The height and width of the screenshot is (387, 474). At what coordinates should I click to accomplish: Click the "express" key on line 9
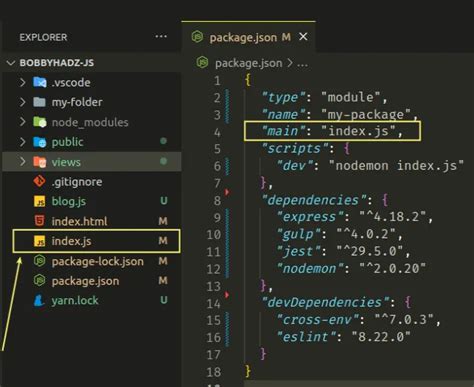(310, 217)
